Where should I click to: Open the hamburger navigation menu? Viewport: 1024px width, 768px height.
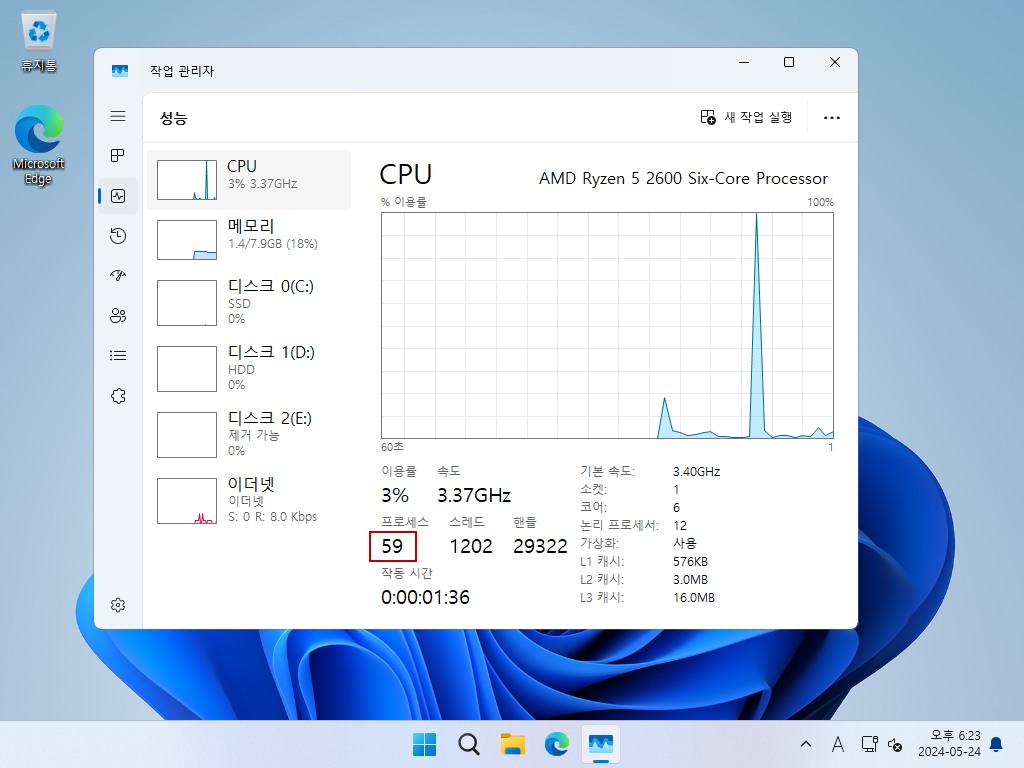(x=118, y=116)
